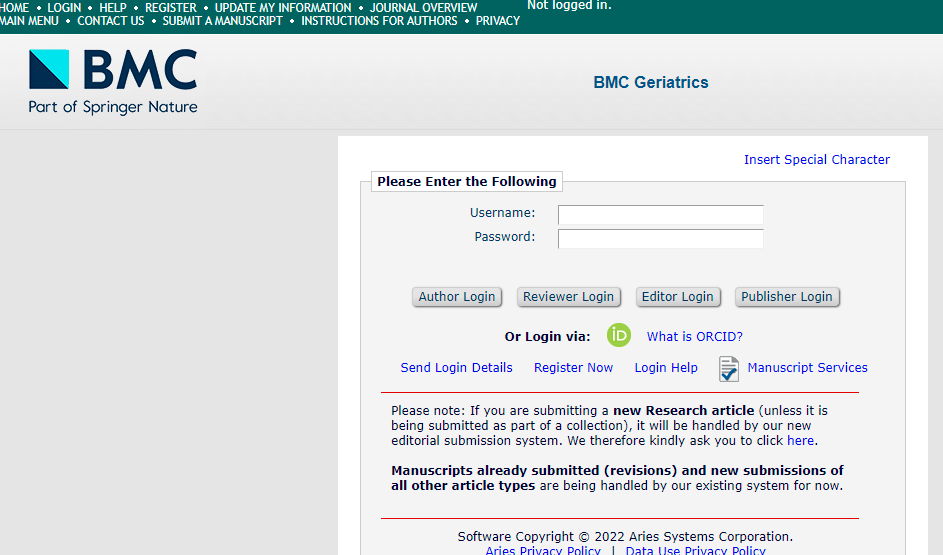Go to Journal Overview in the menu

click(x=423, y=7)
